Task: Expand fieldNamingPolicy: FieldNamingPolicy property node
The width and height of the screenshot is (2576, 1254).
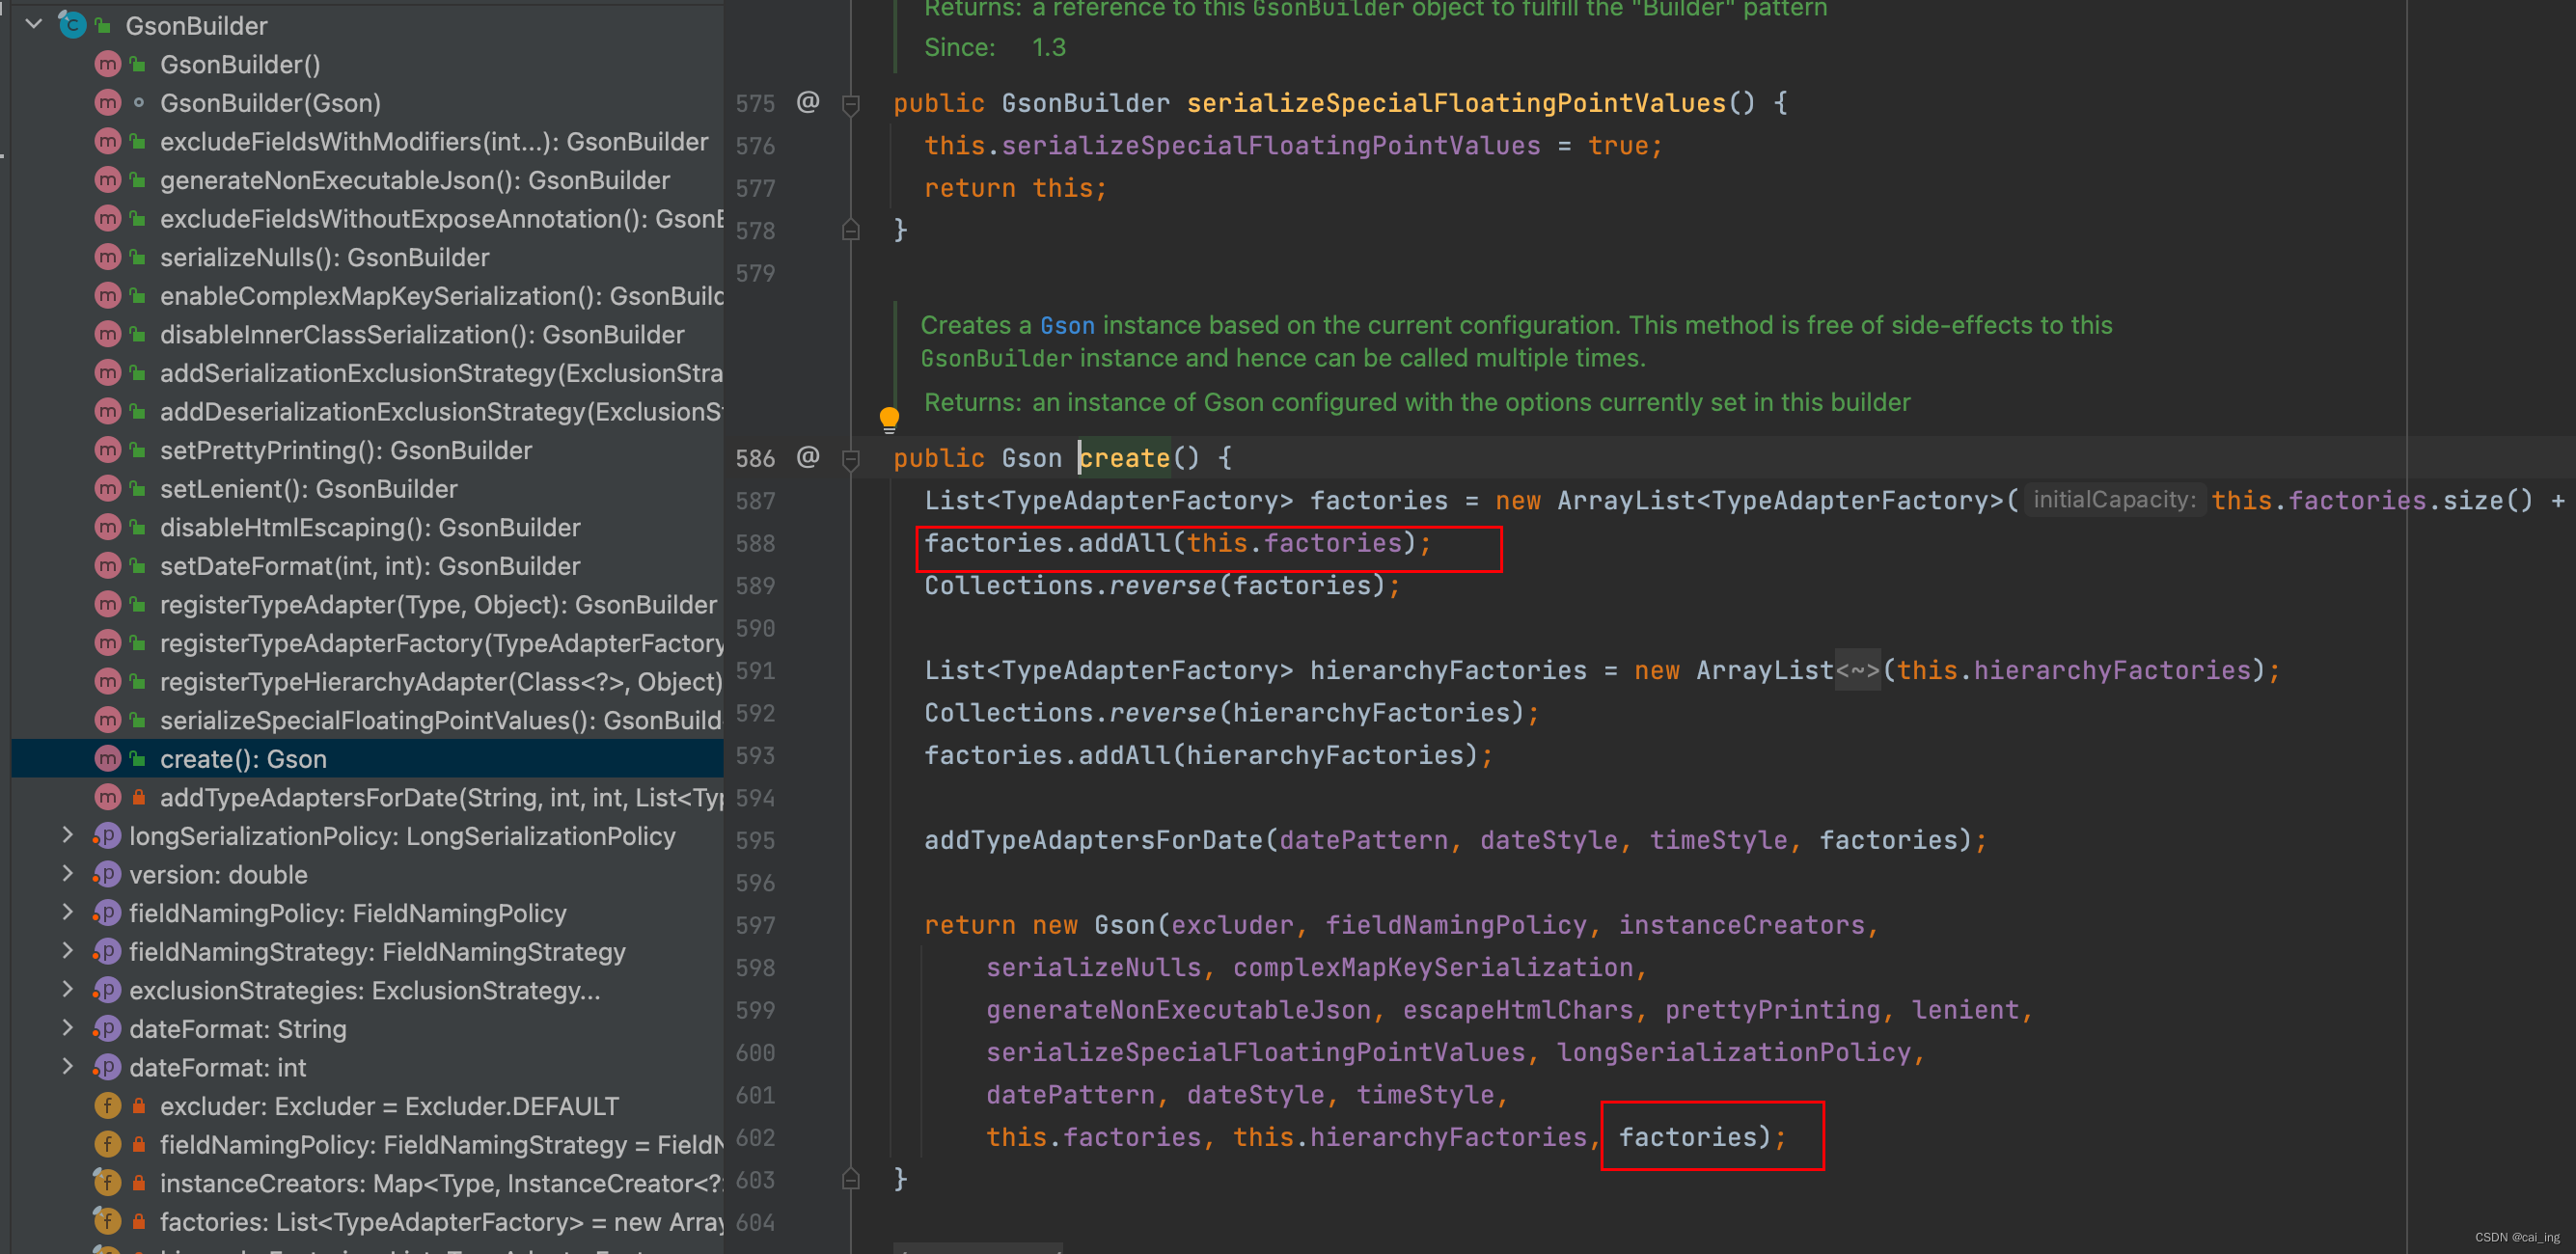Action: 67,912
